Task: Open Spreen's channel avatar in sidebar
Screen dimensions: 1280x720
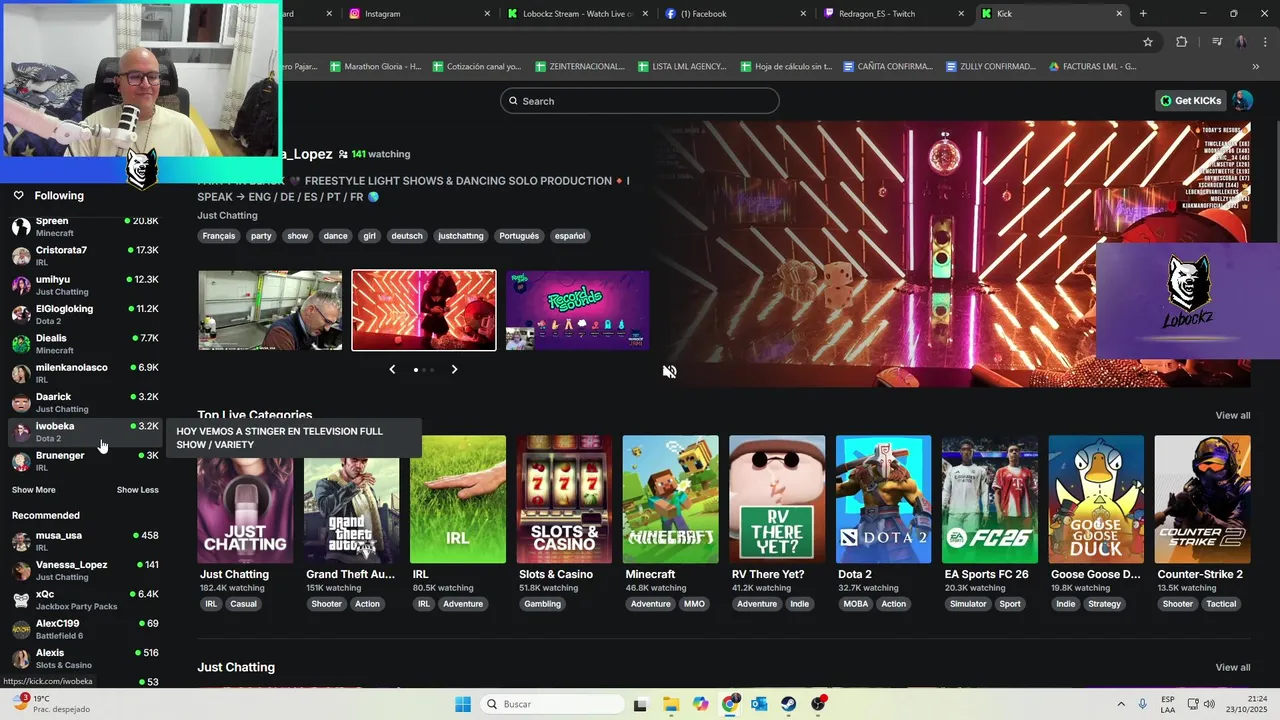Action: (x=20, y=227)
